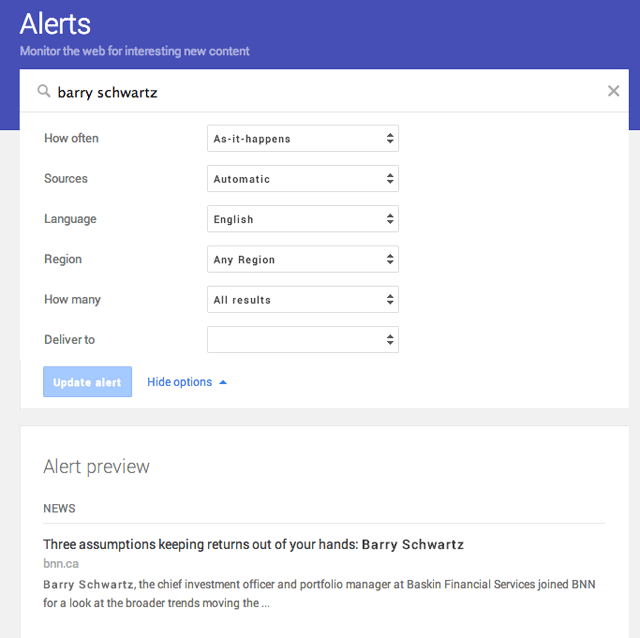This screenshot has width=640, height=638.
Task: Expand the Sources dropdown set to Automatic
Action: (302, 179)
